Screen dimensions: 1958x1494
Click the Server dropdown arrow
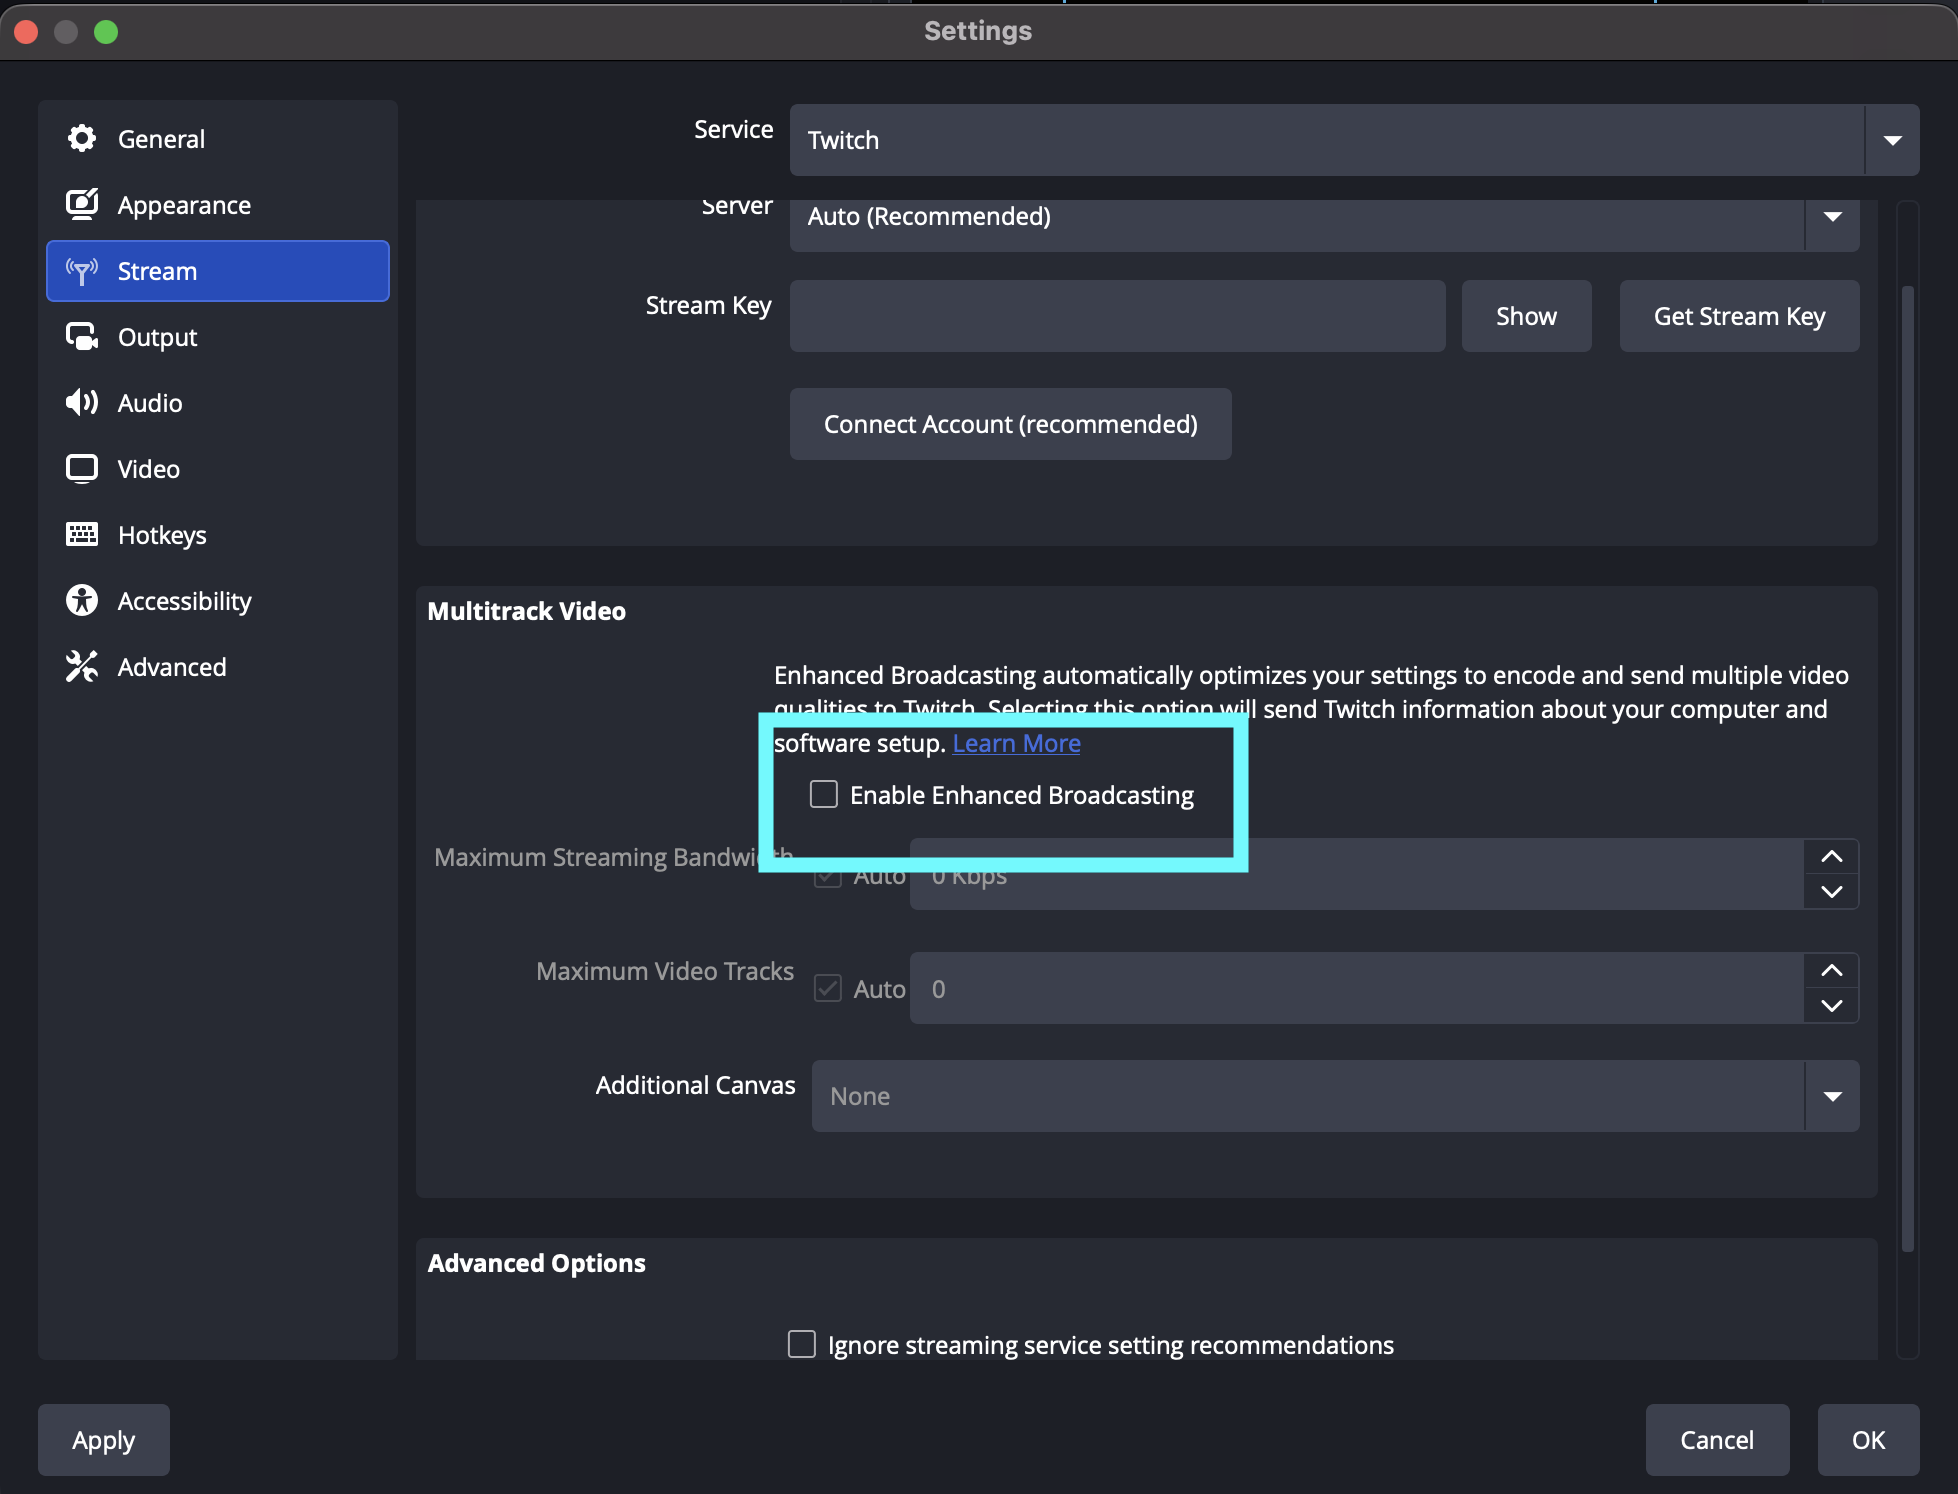(x=1832, y=217)
